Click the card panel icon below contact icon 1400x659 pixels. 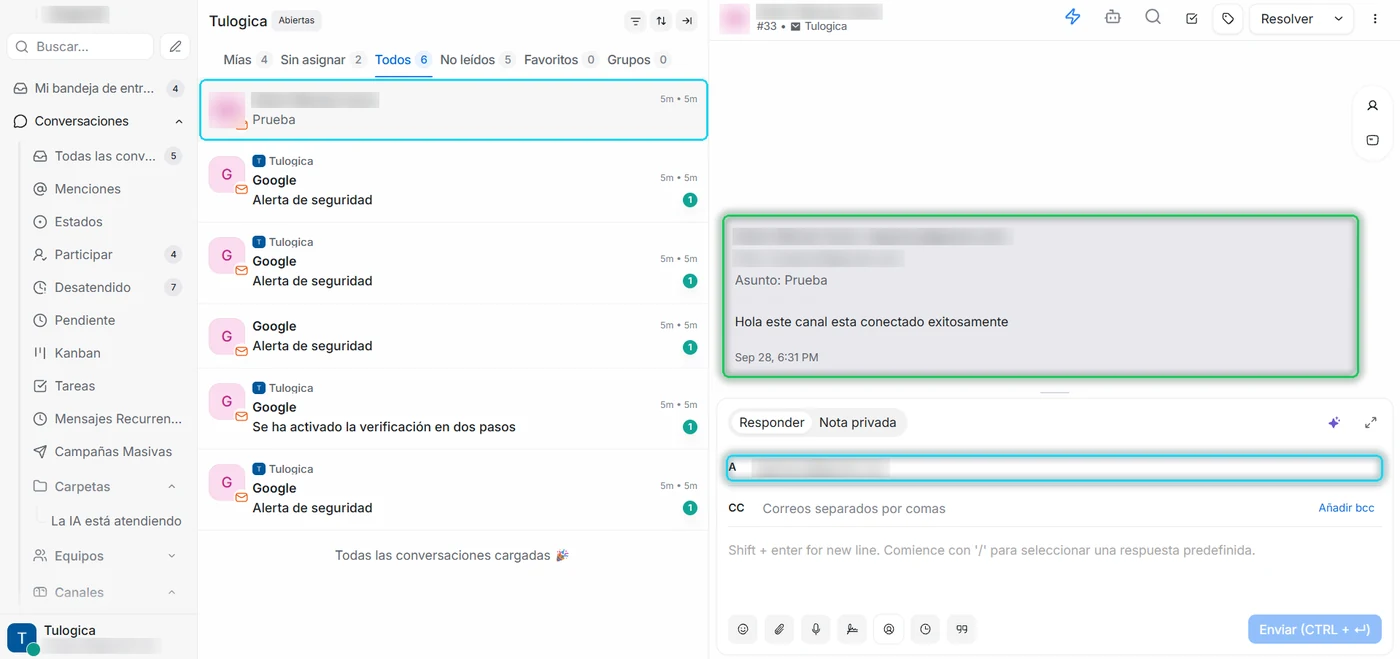[1372, 140]
